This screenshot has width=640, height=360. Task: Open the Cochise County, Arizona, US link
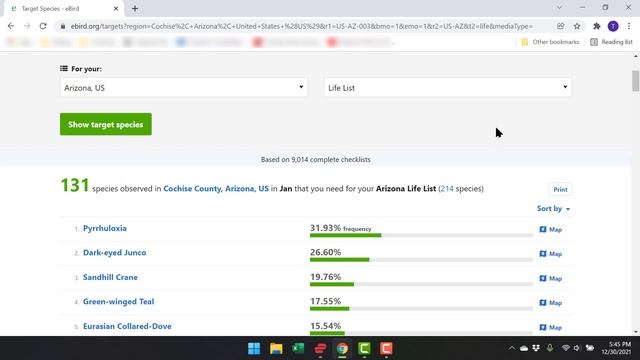pyautogui.click(x=216, y=189)
